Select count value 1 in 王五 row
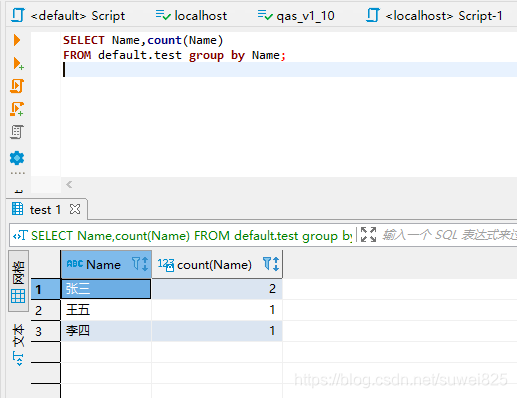 (x=217, y=310)
